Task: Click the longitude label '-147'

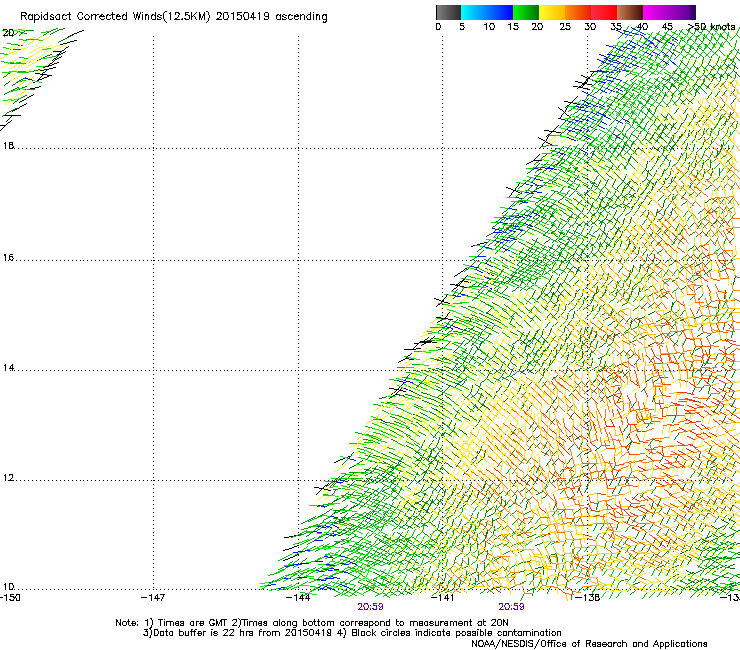Action: tap(153, 598)
